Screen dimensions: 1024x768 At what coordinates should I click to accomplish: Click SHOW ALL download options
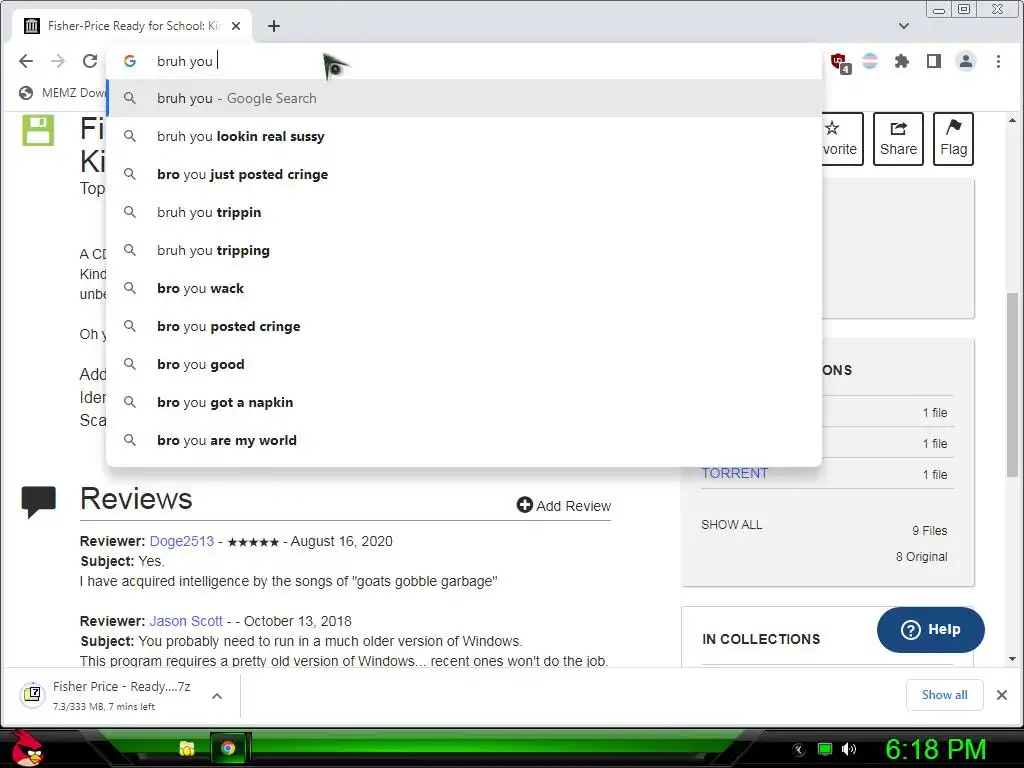click(731, 524)
